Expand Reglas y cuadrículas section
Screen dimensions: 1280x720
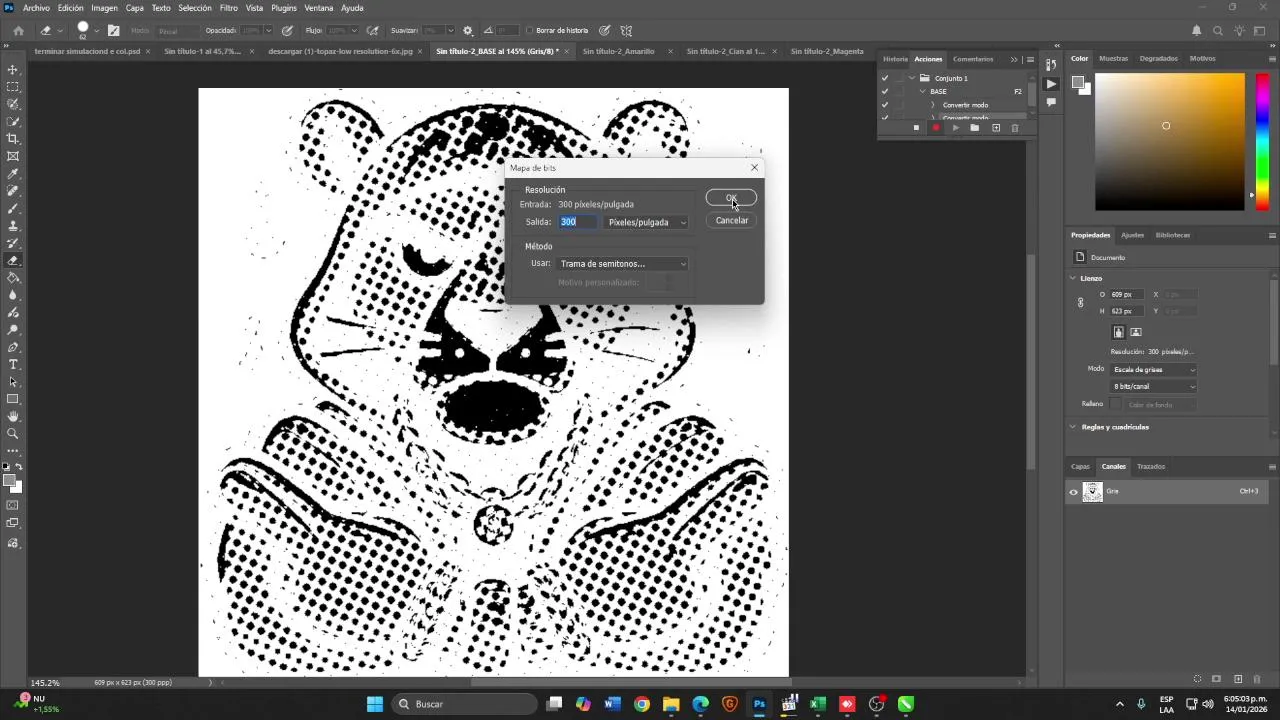(x=1073, y=427)
